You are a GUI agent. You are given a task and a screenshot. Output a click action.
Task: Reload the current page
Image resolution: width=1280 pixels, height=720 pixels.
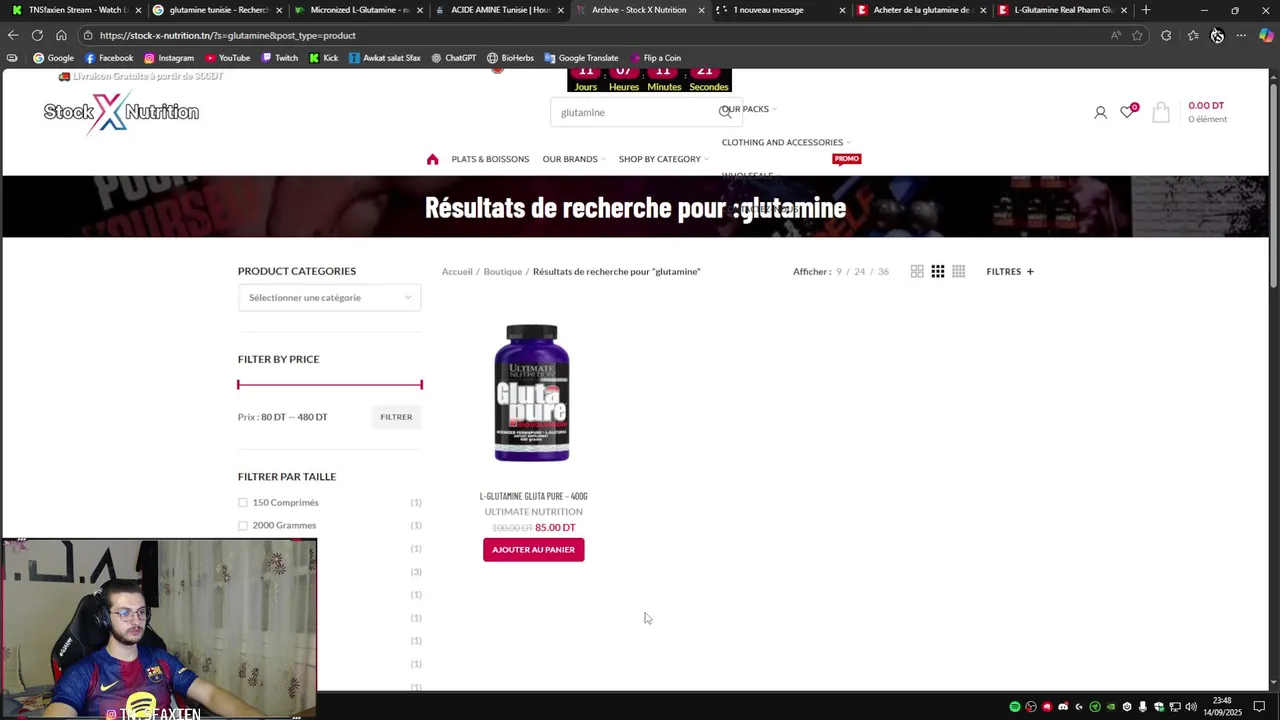point(37,35)
